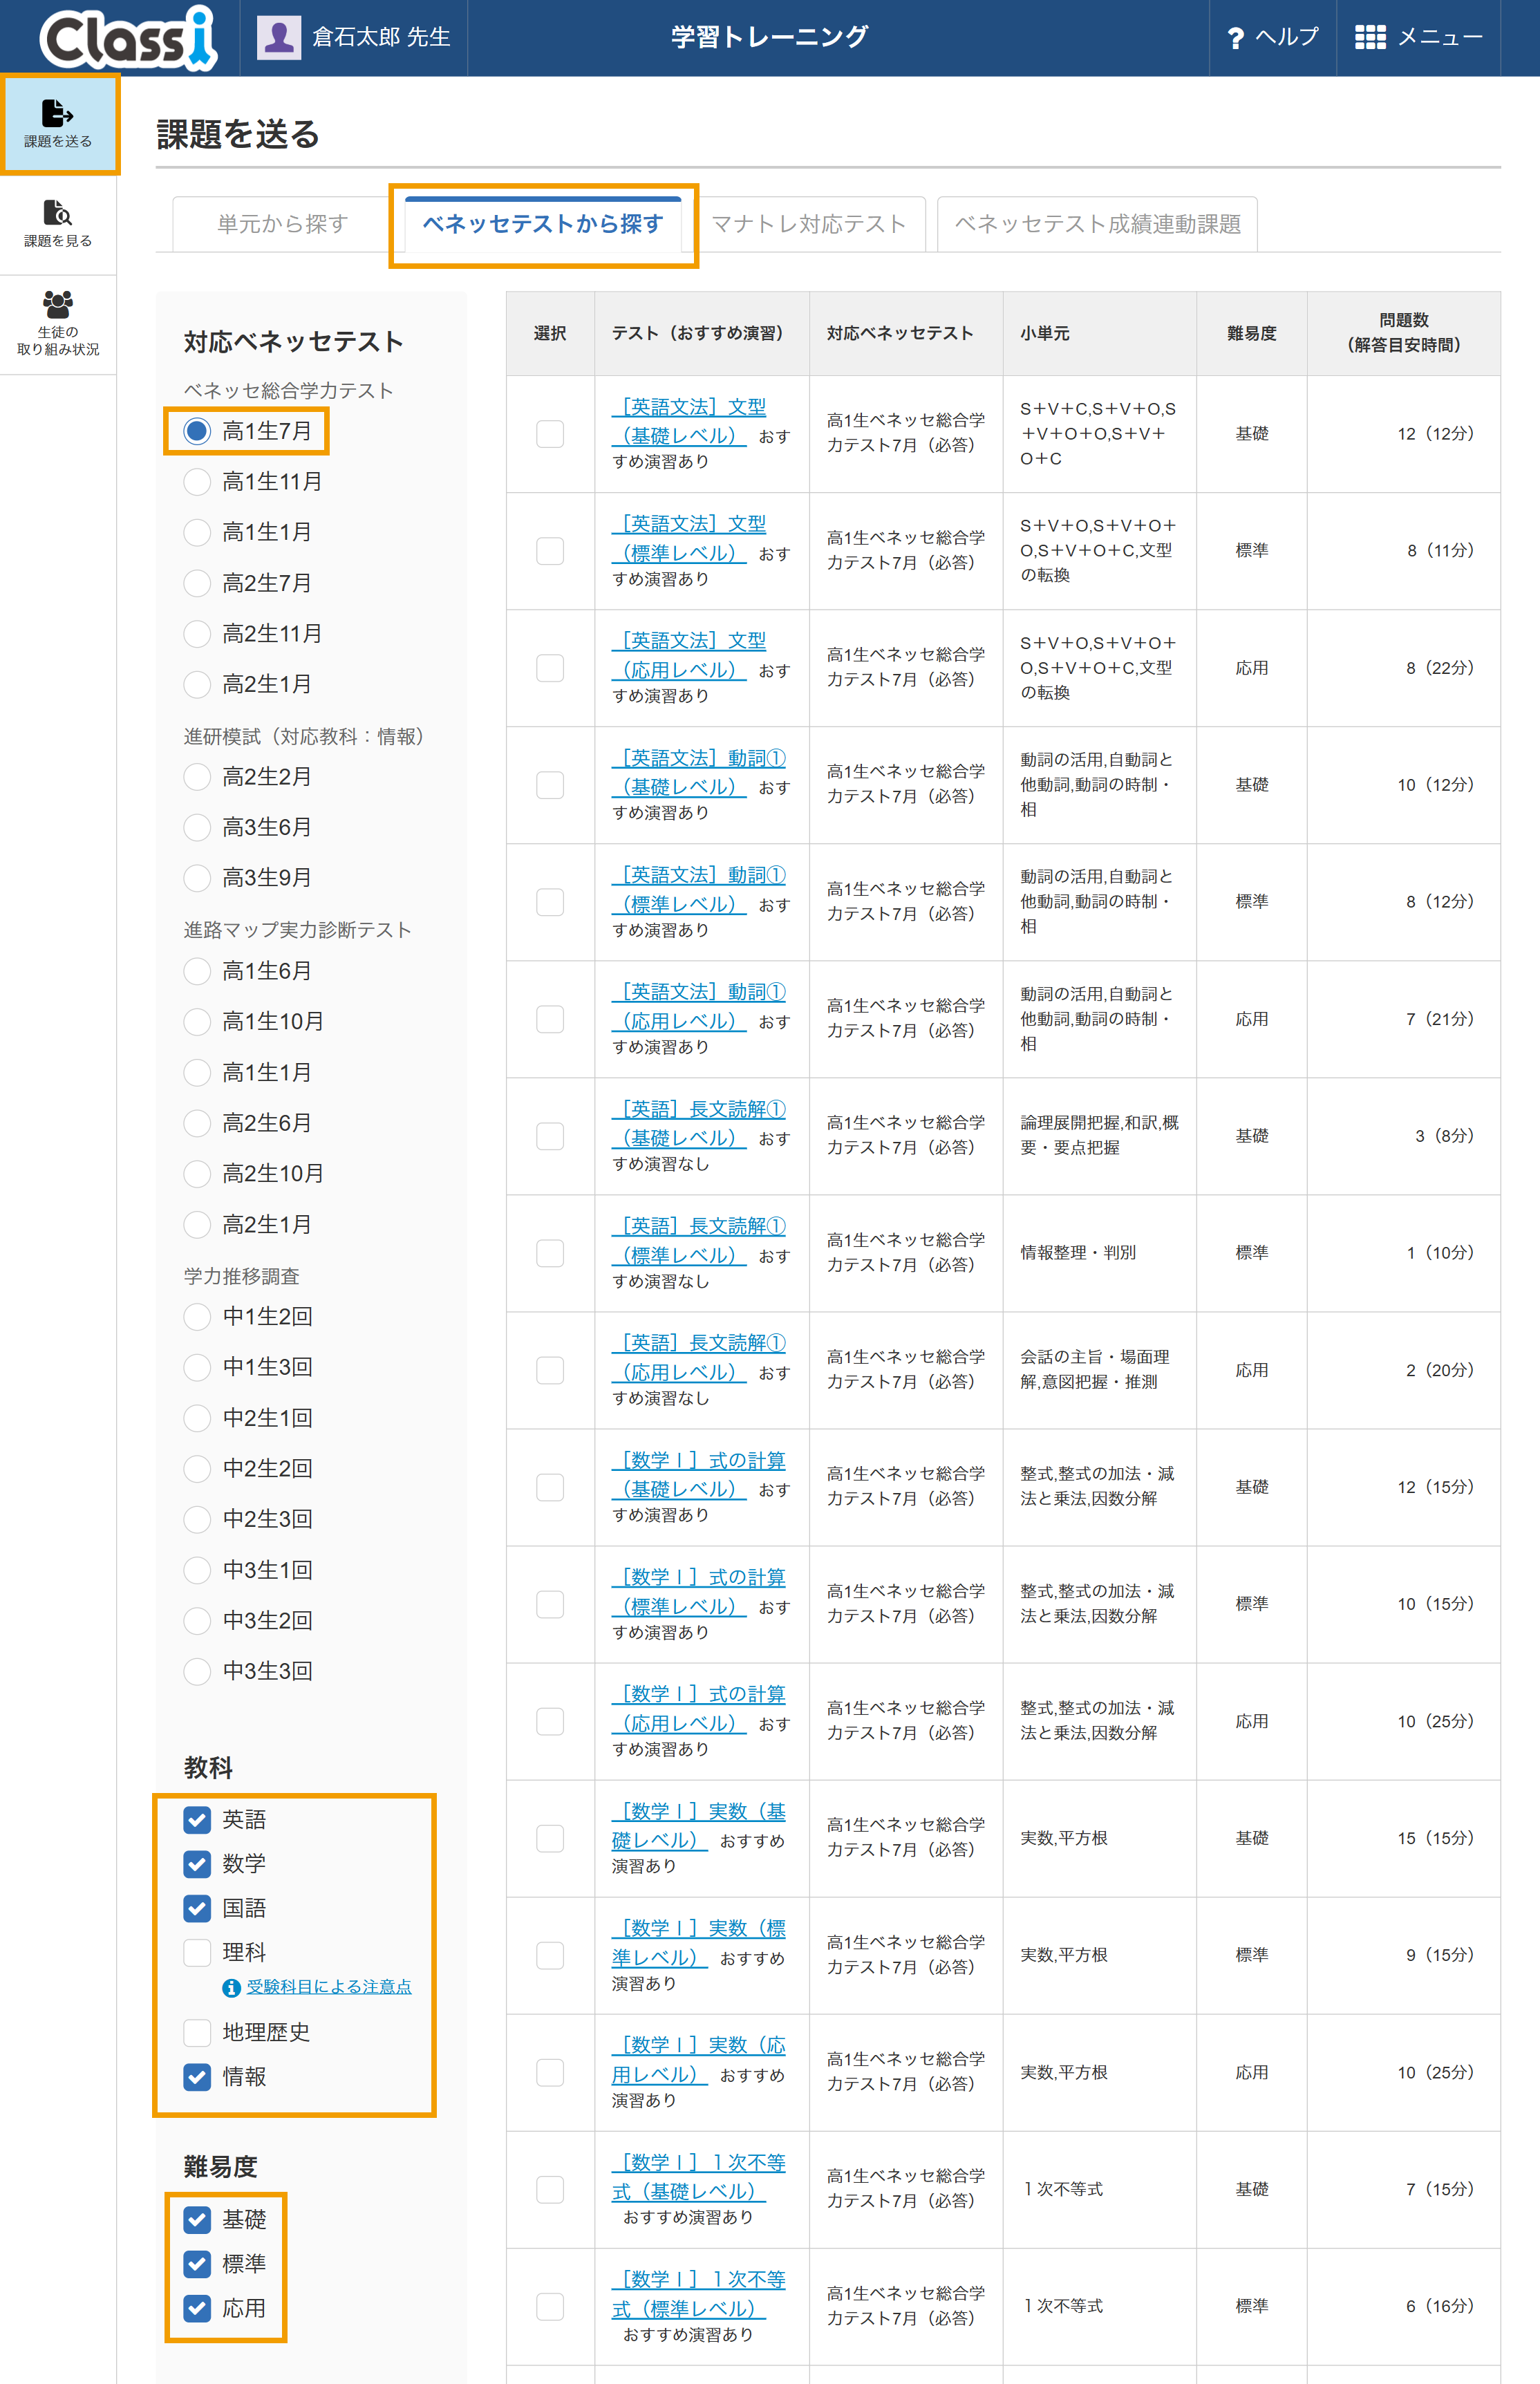
Task: Select 高2生6月 radio option
Action: click(x=197, y=1123)
